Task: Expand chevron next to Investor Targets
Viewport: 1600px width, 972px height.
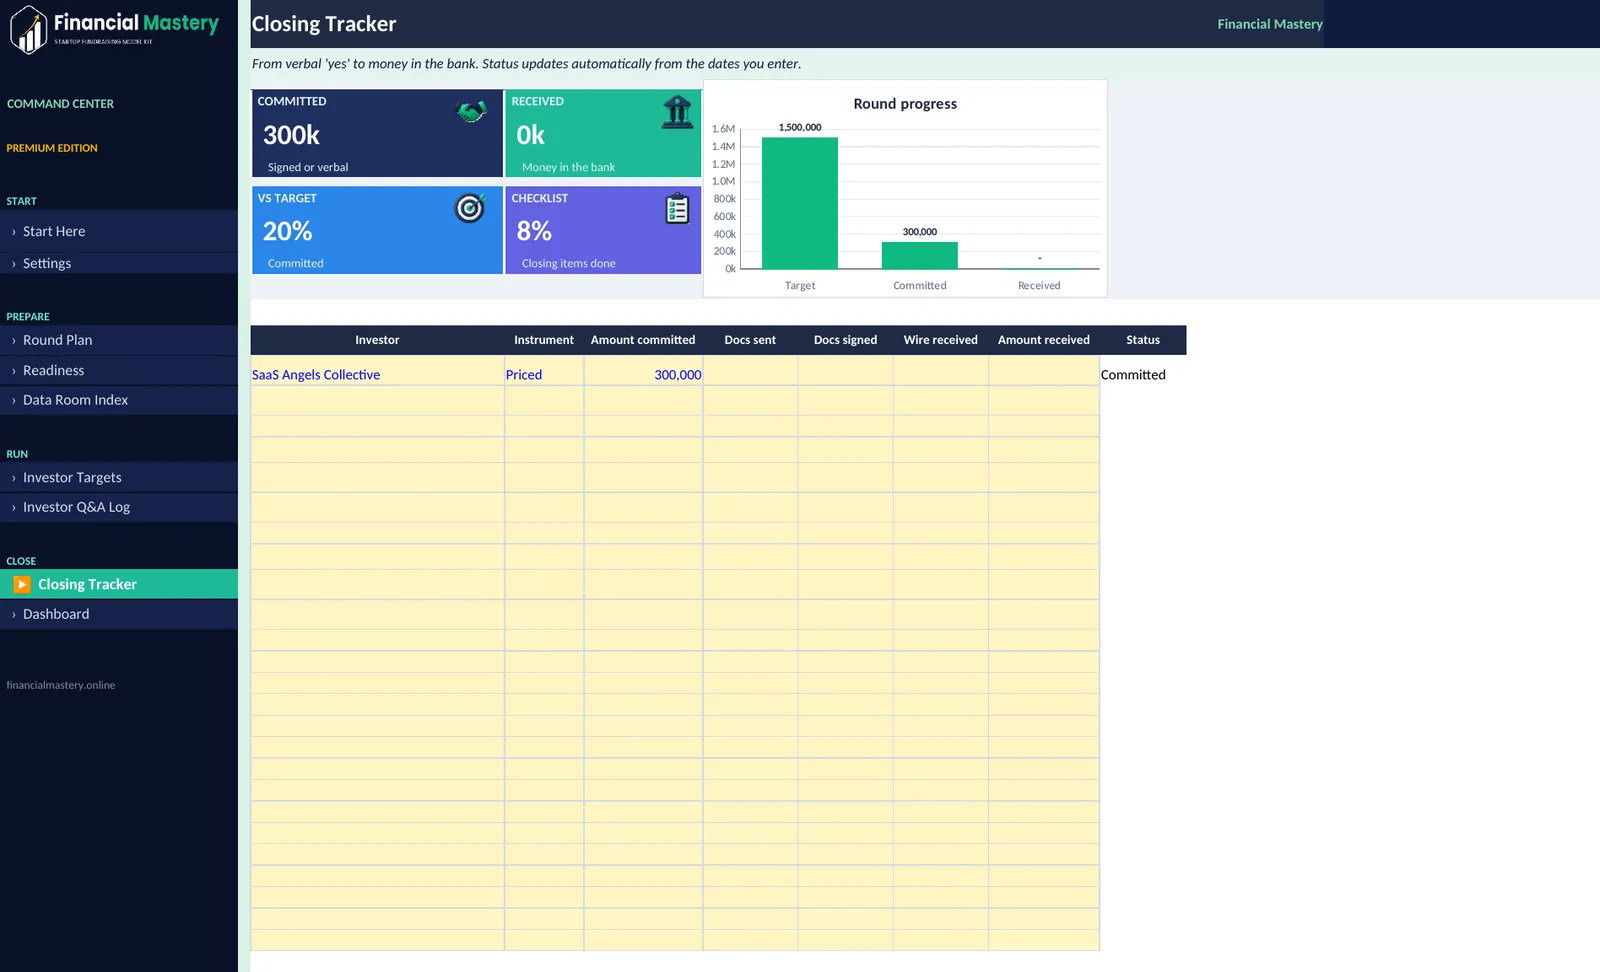Action: click(13, 478)
